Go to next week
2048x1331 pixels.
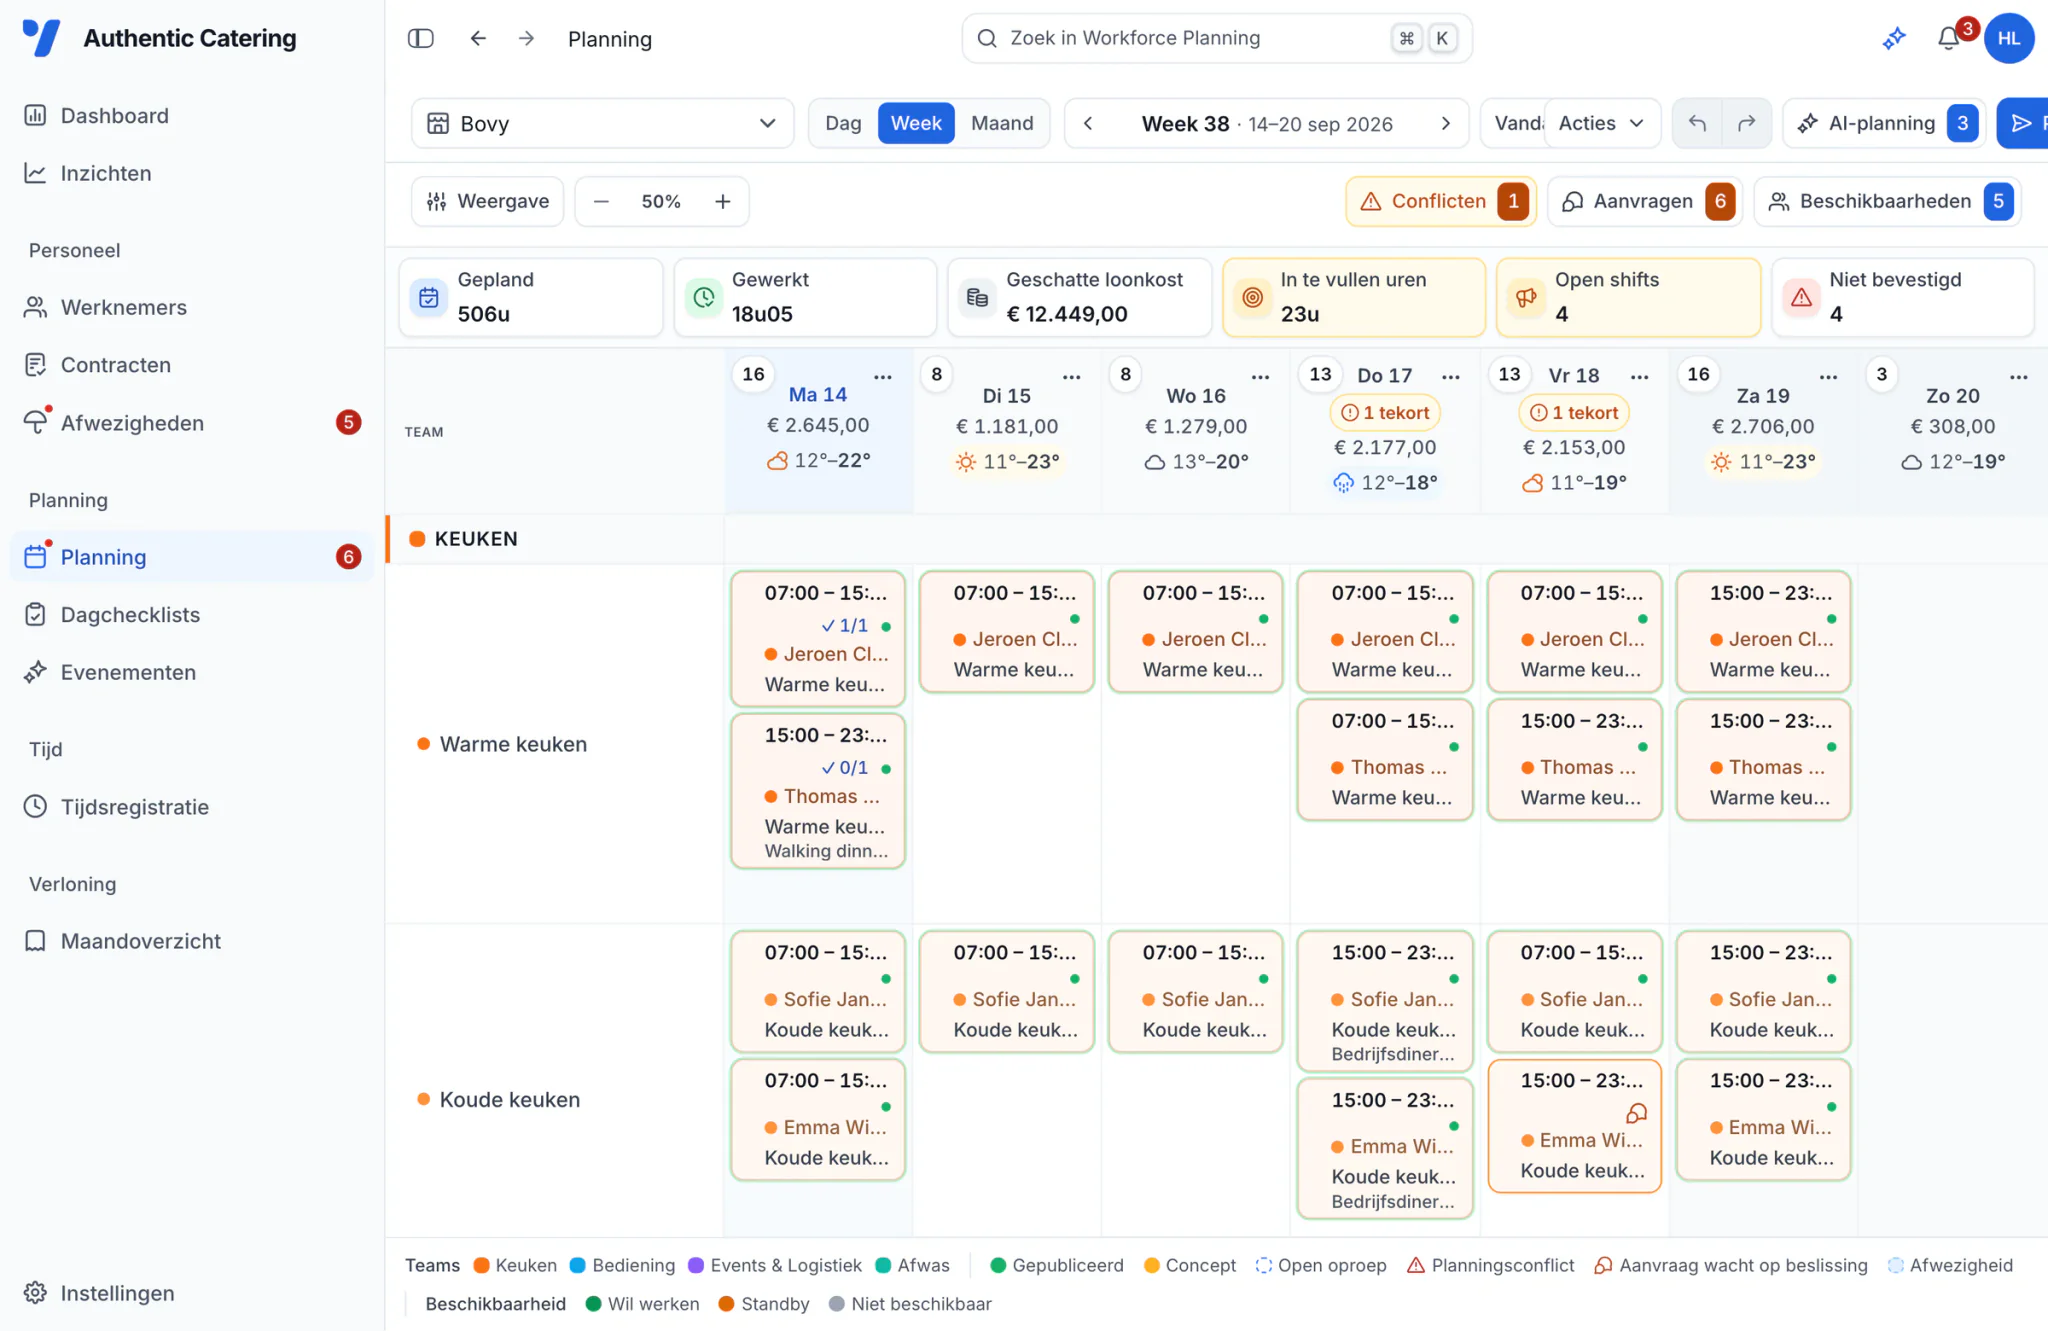(1445, 123)
